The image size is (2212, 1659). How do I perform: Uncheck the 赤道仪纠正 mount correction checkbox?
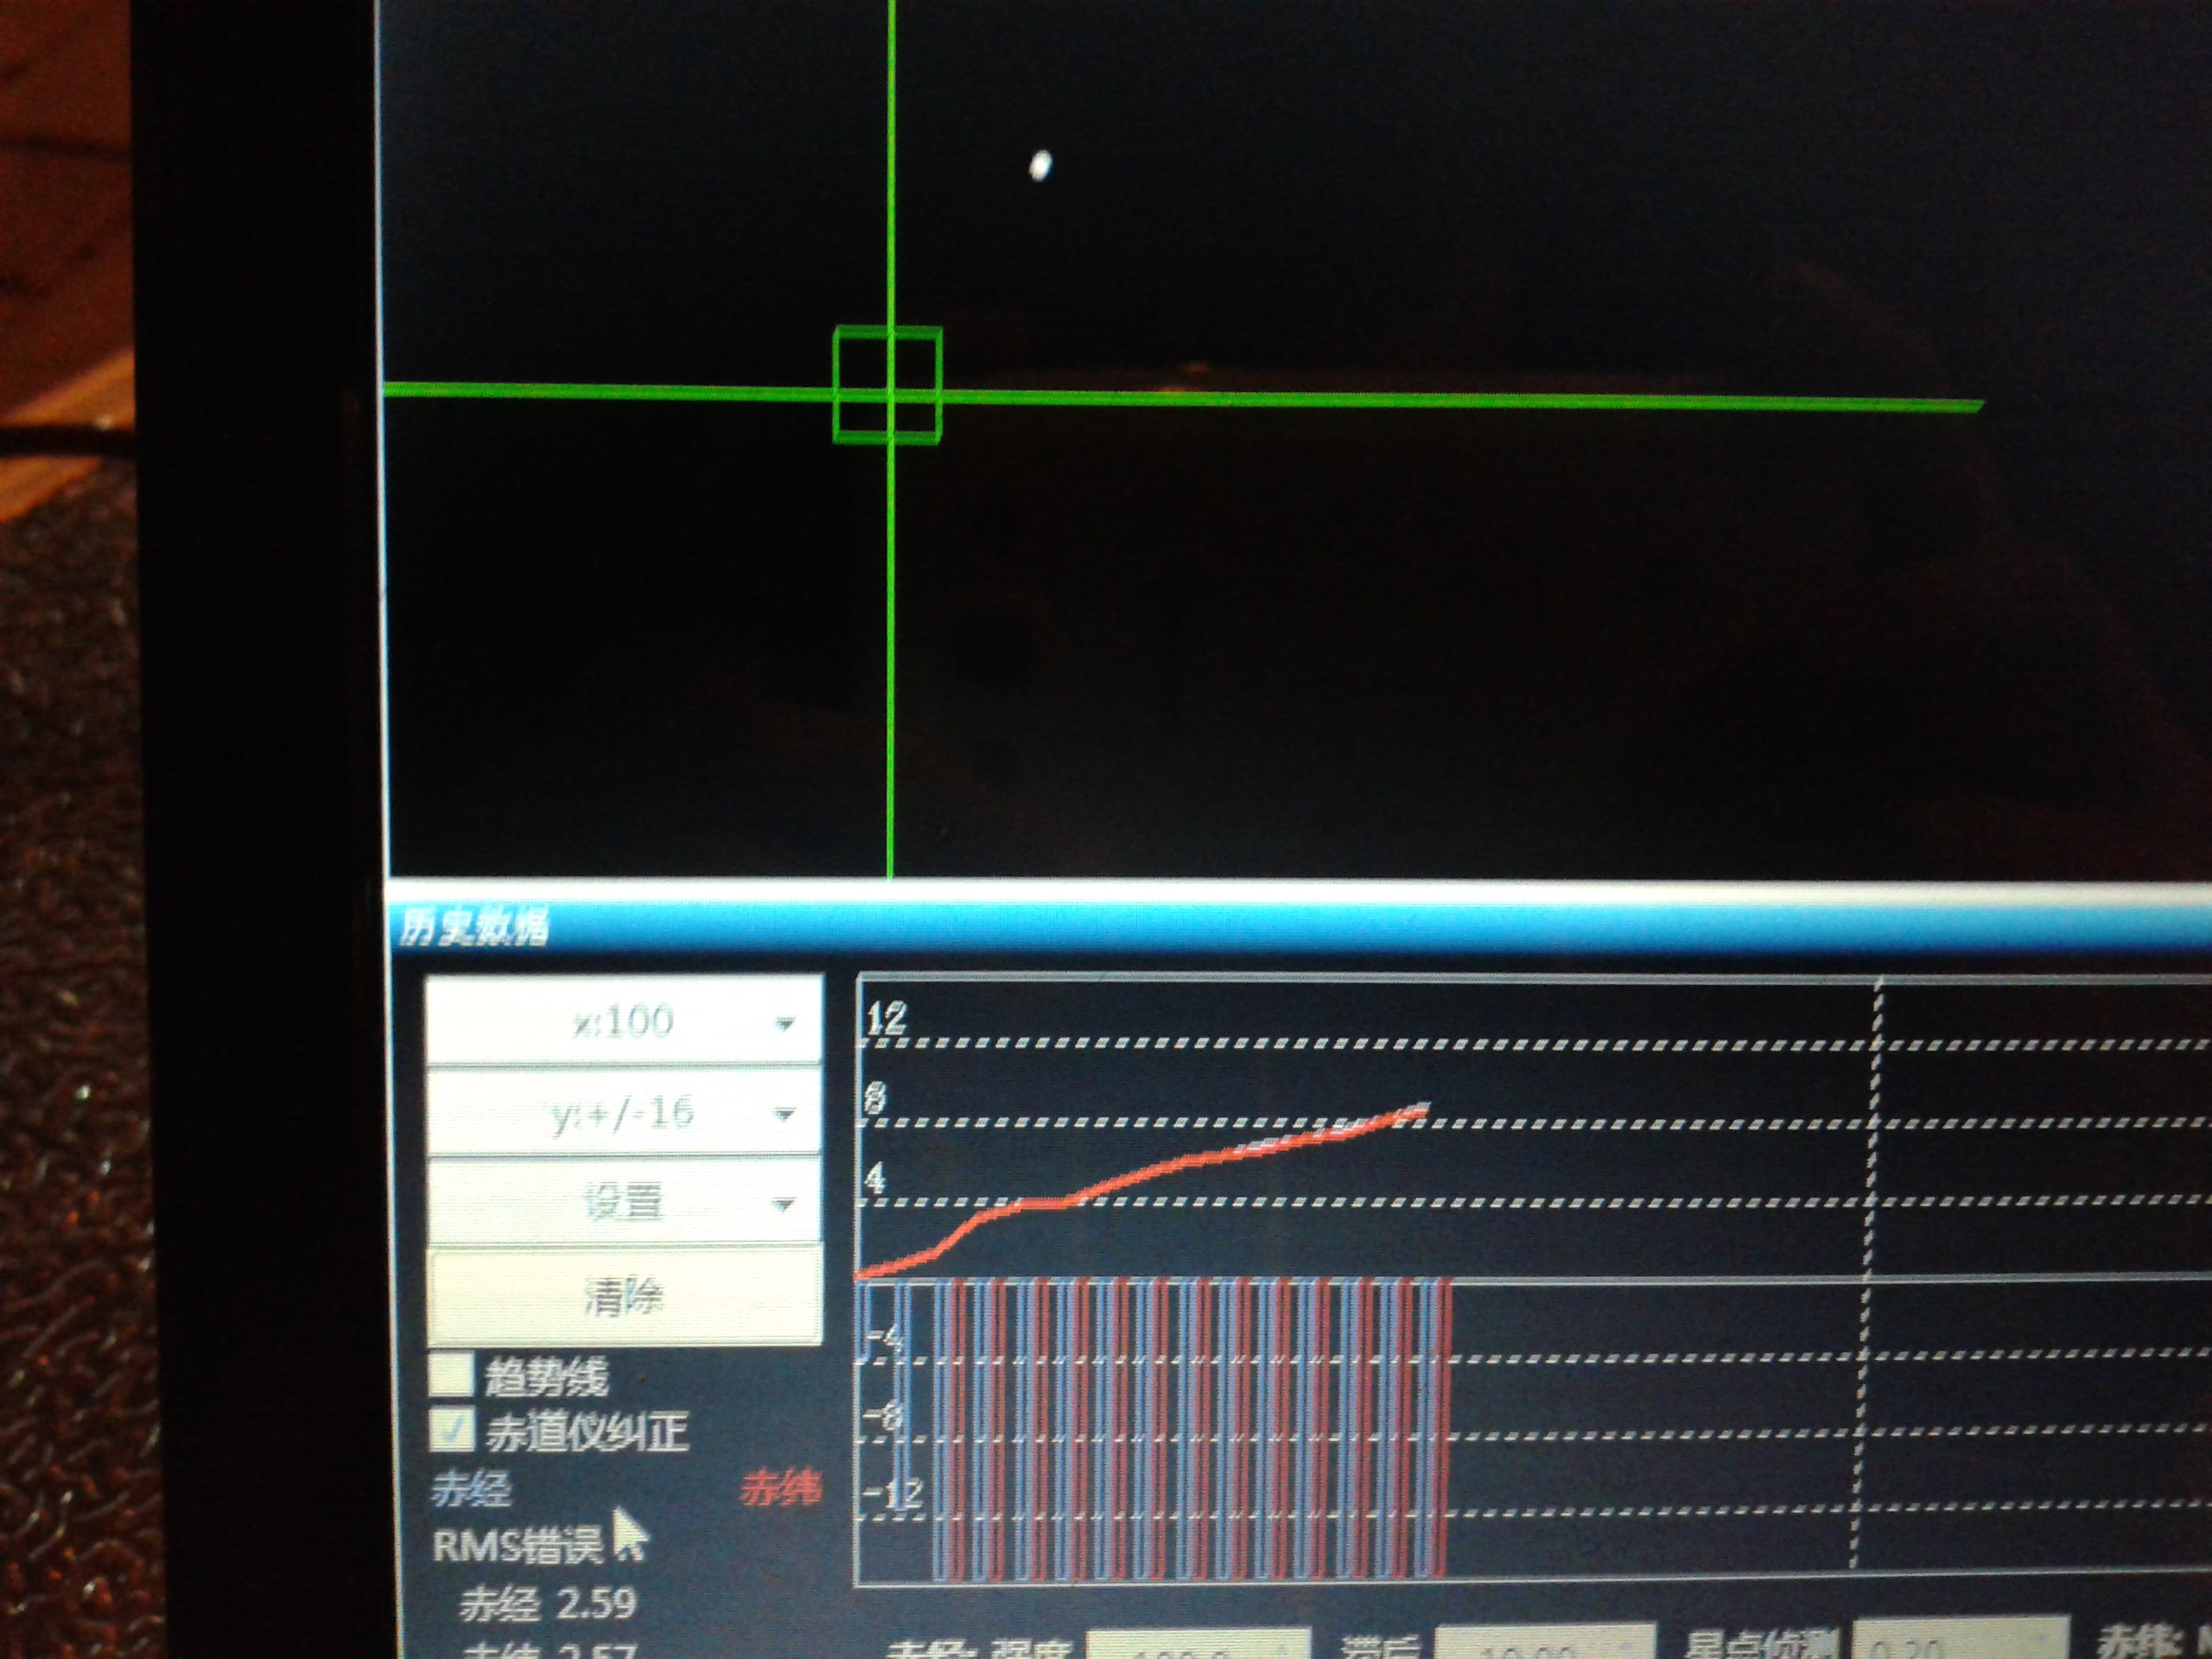[x=451, y=1429]
